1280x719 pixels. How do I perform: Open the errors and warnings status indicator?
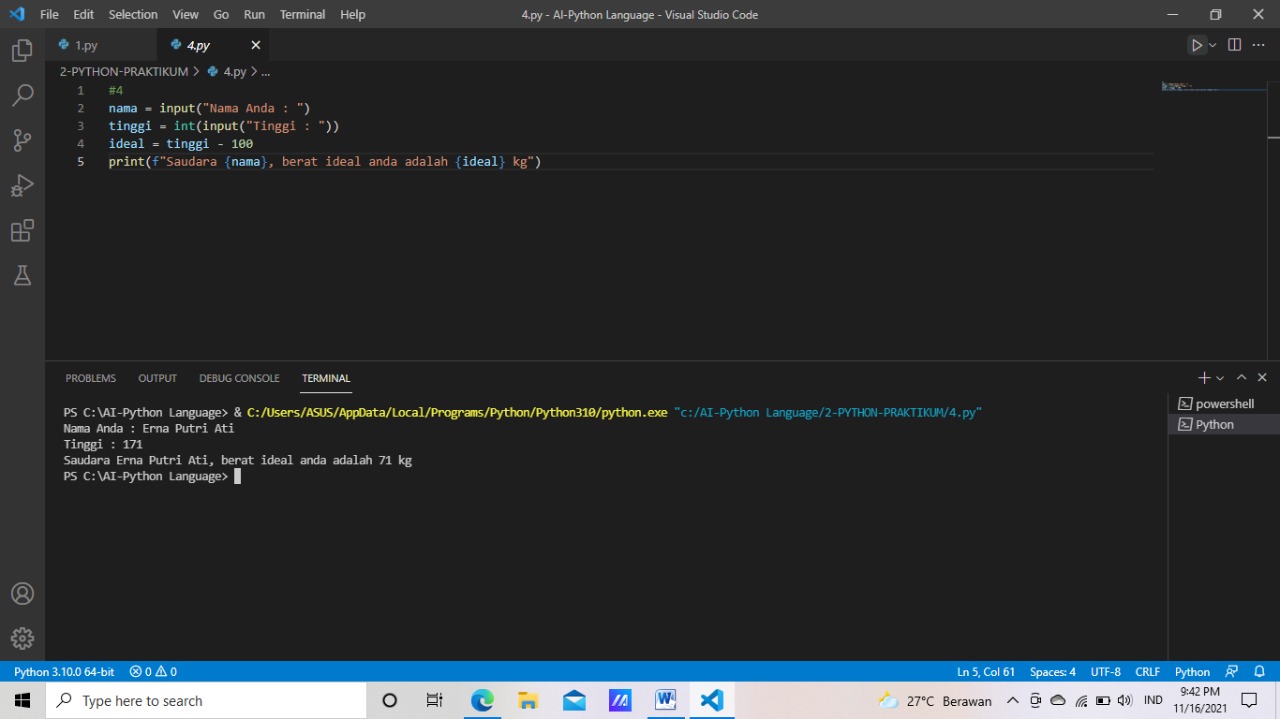(152, 671)
